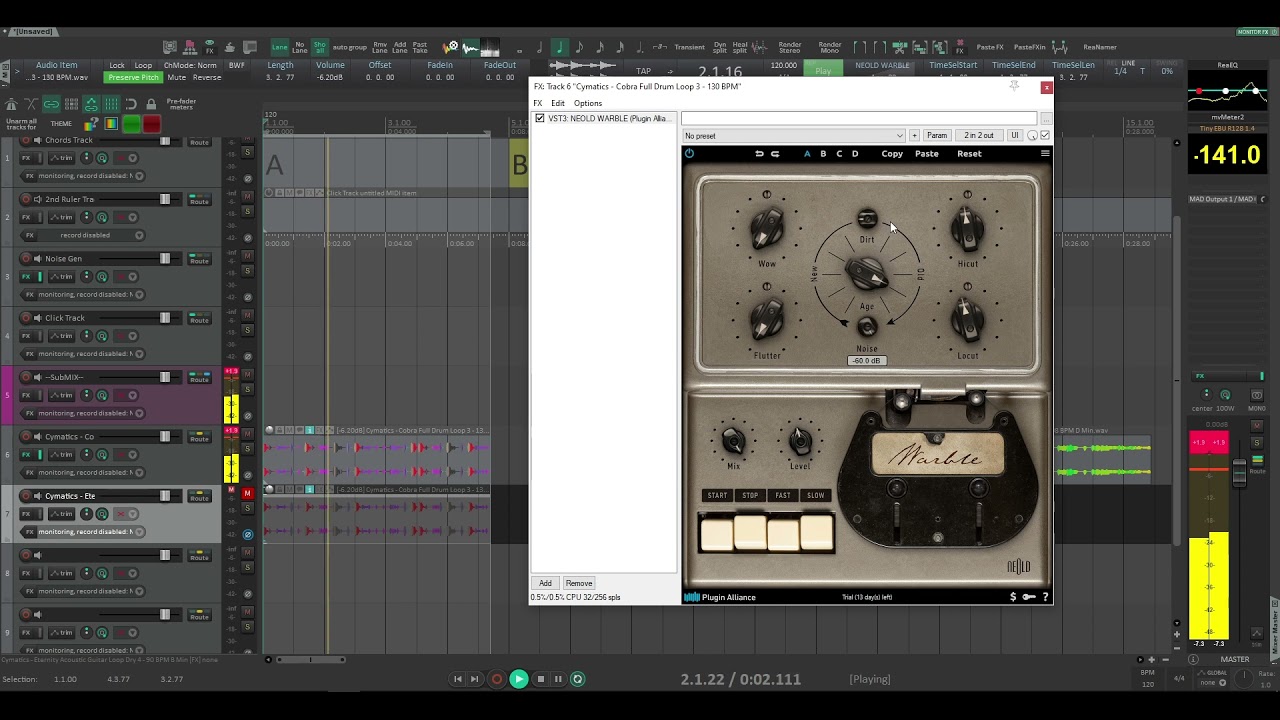
Task: Toggle repeat in the transport bar
Action: [577, 679]
